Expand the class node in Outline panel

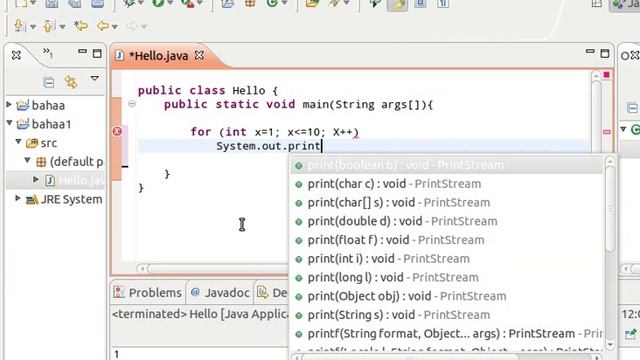623,129
